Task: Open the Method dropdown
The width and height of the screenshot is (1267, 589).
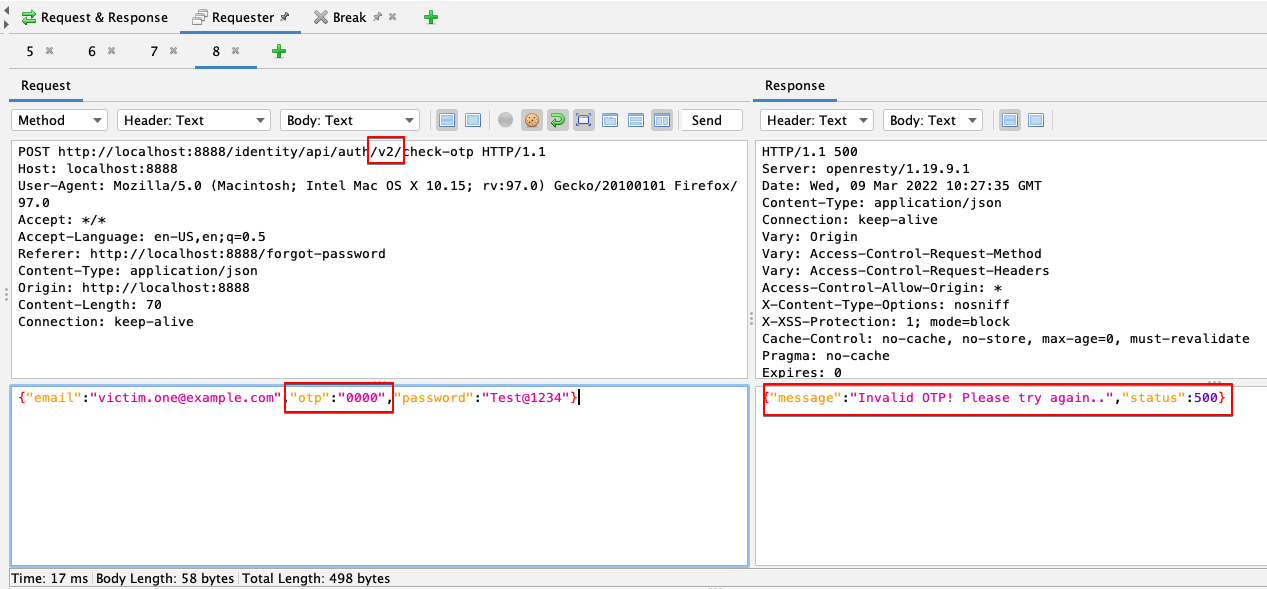Action: coord(59,120)
